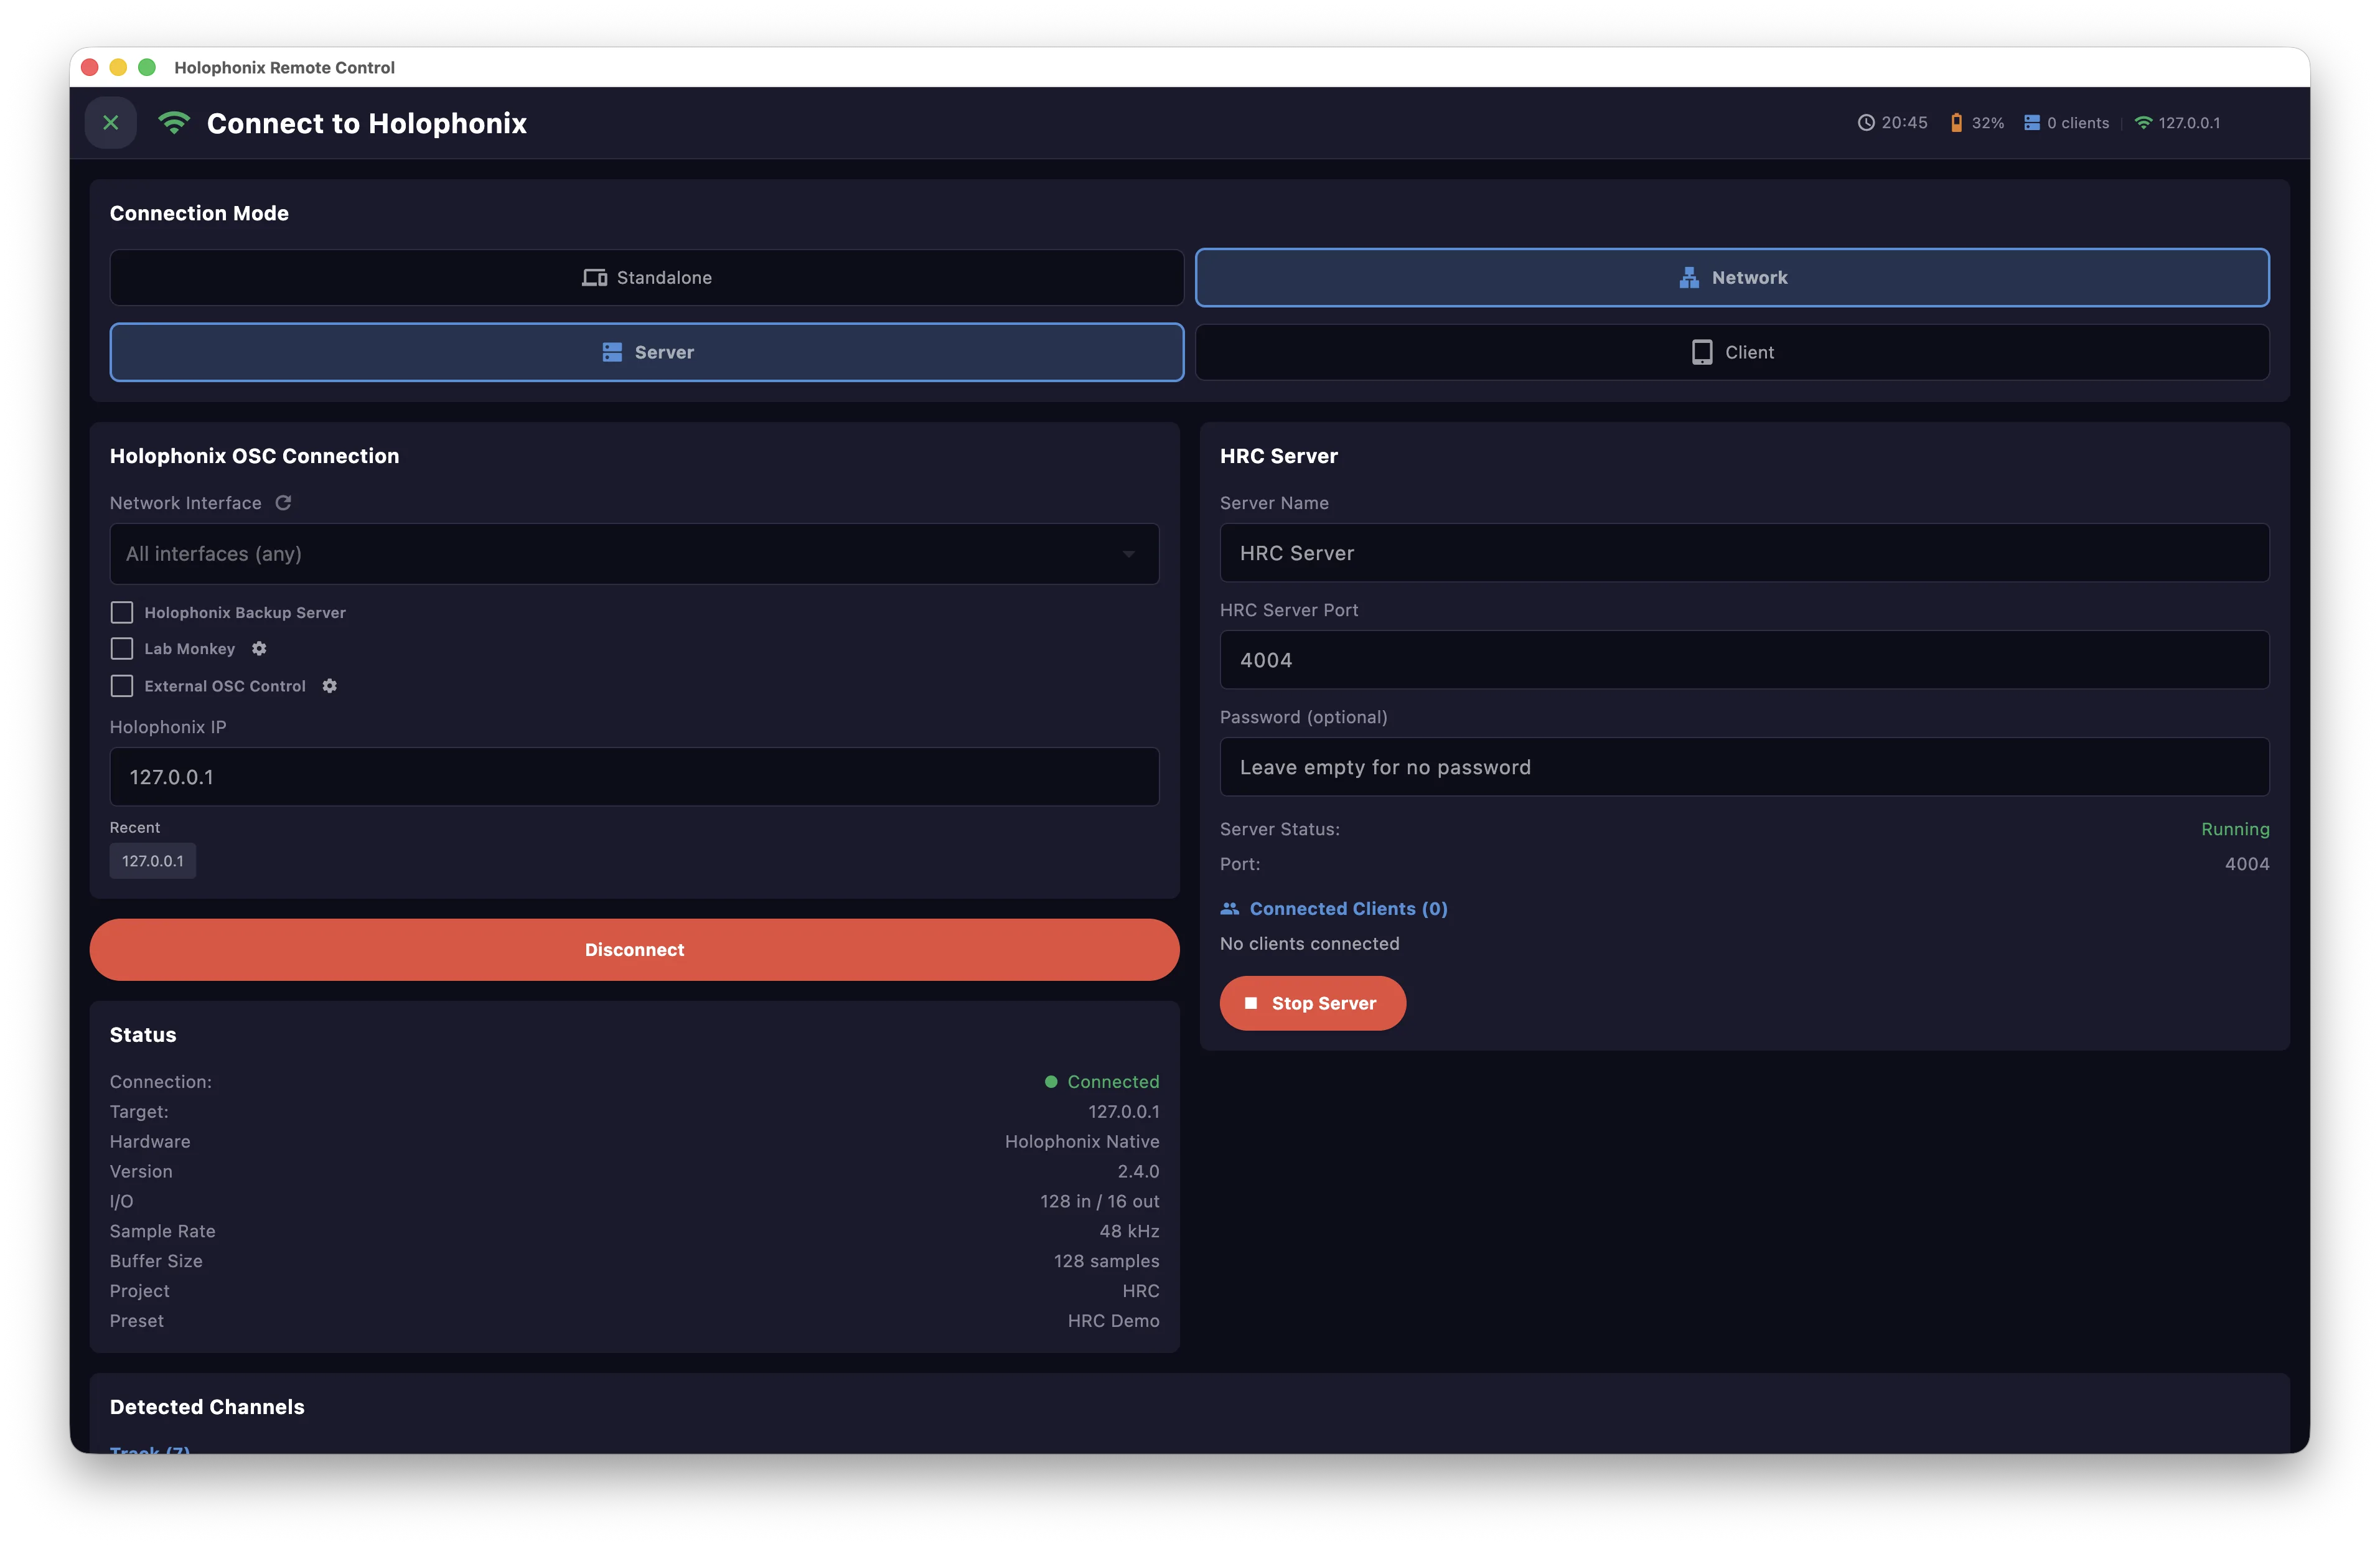
Task: Select recent address 127.0.0.1 chip
Action: (153, 861)
